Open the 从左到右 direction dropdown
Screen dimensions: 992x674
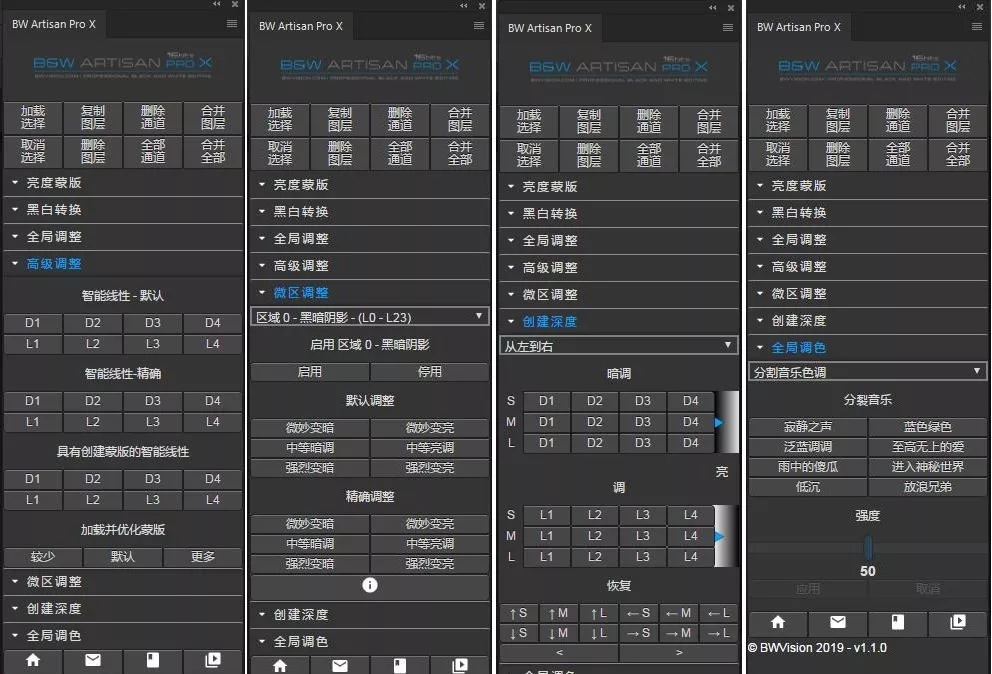point(618,345)
